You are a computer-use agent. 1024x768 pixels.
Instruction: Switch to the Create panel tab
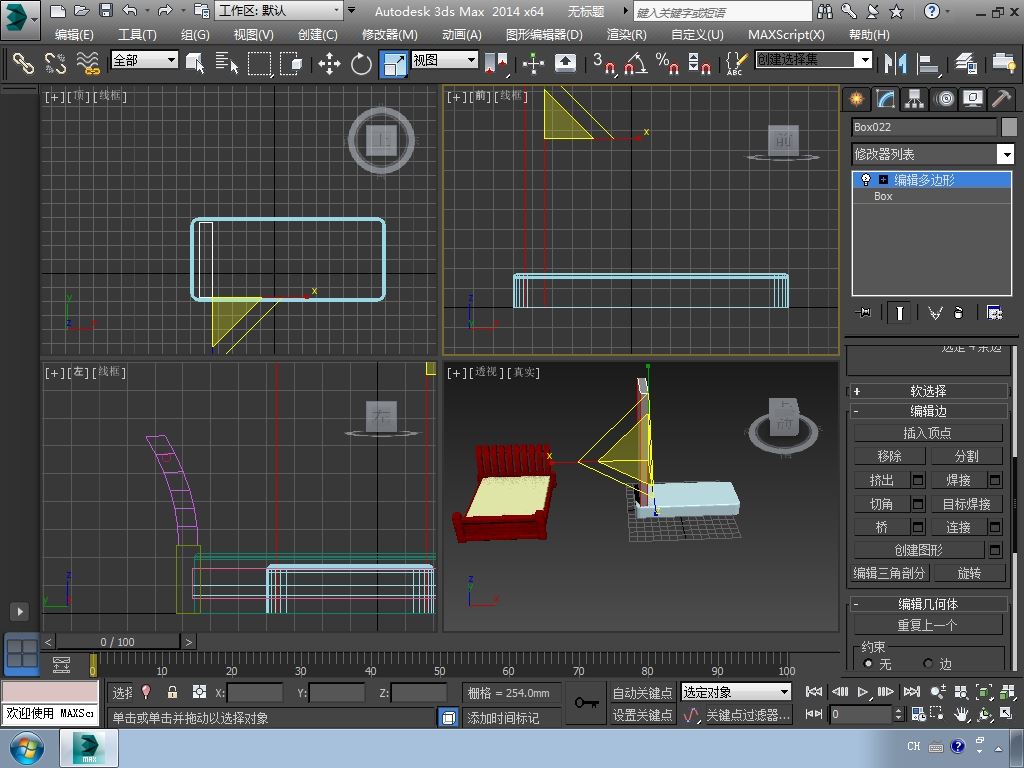[x=856, y=99]
